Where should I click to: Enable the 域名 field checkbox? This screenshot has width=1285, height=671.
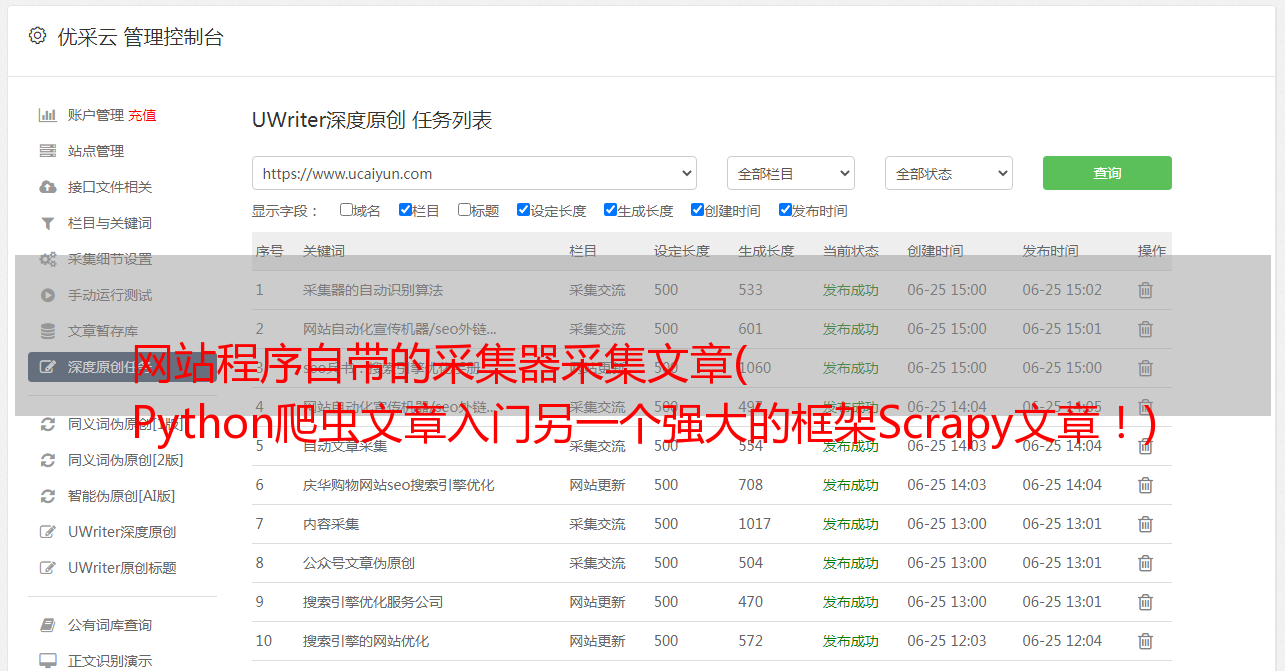tap(346, 210)
